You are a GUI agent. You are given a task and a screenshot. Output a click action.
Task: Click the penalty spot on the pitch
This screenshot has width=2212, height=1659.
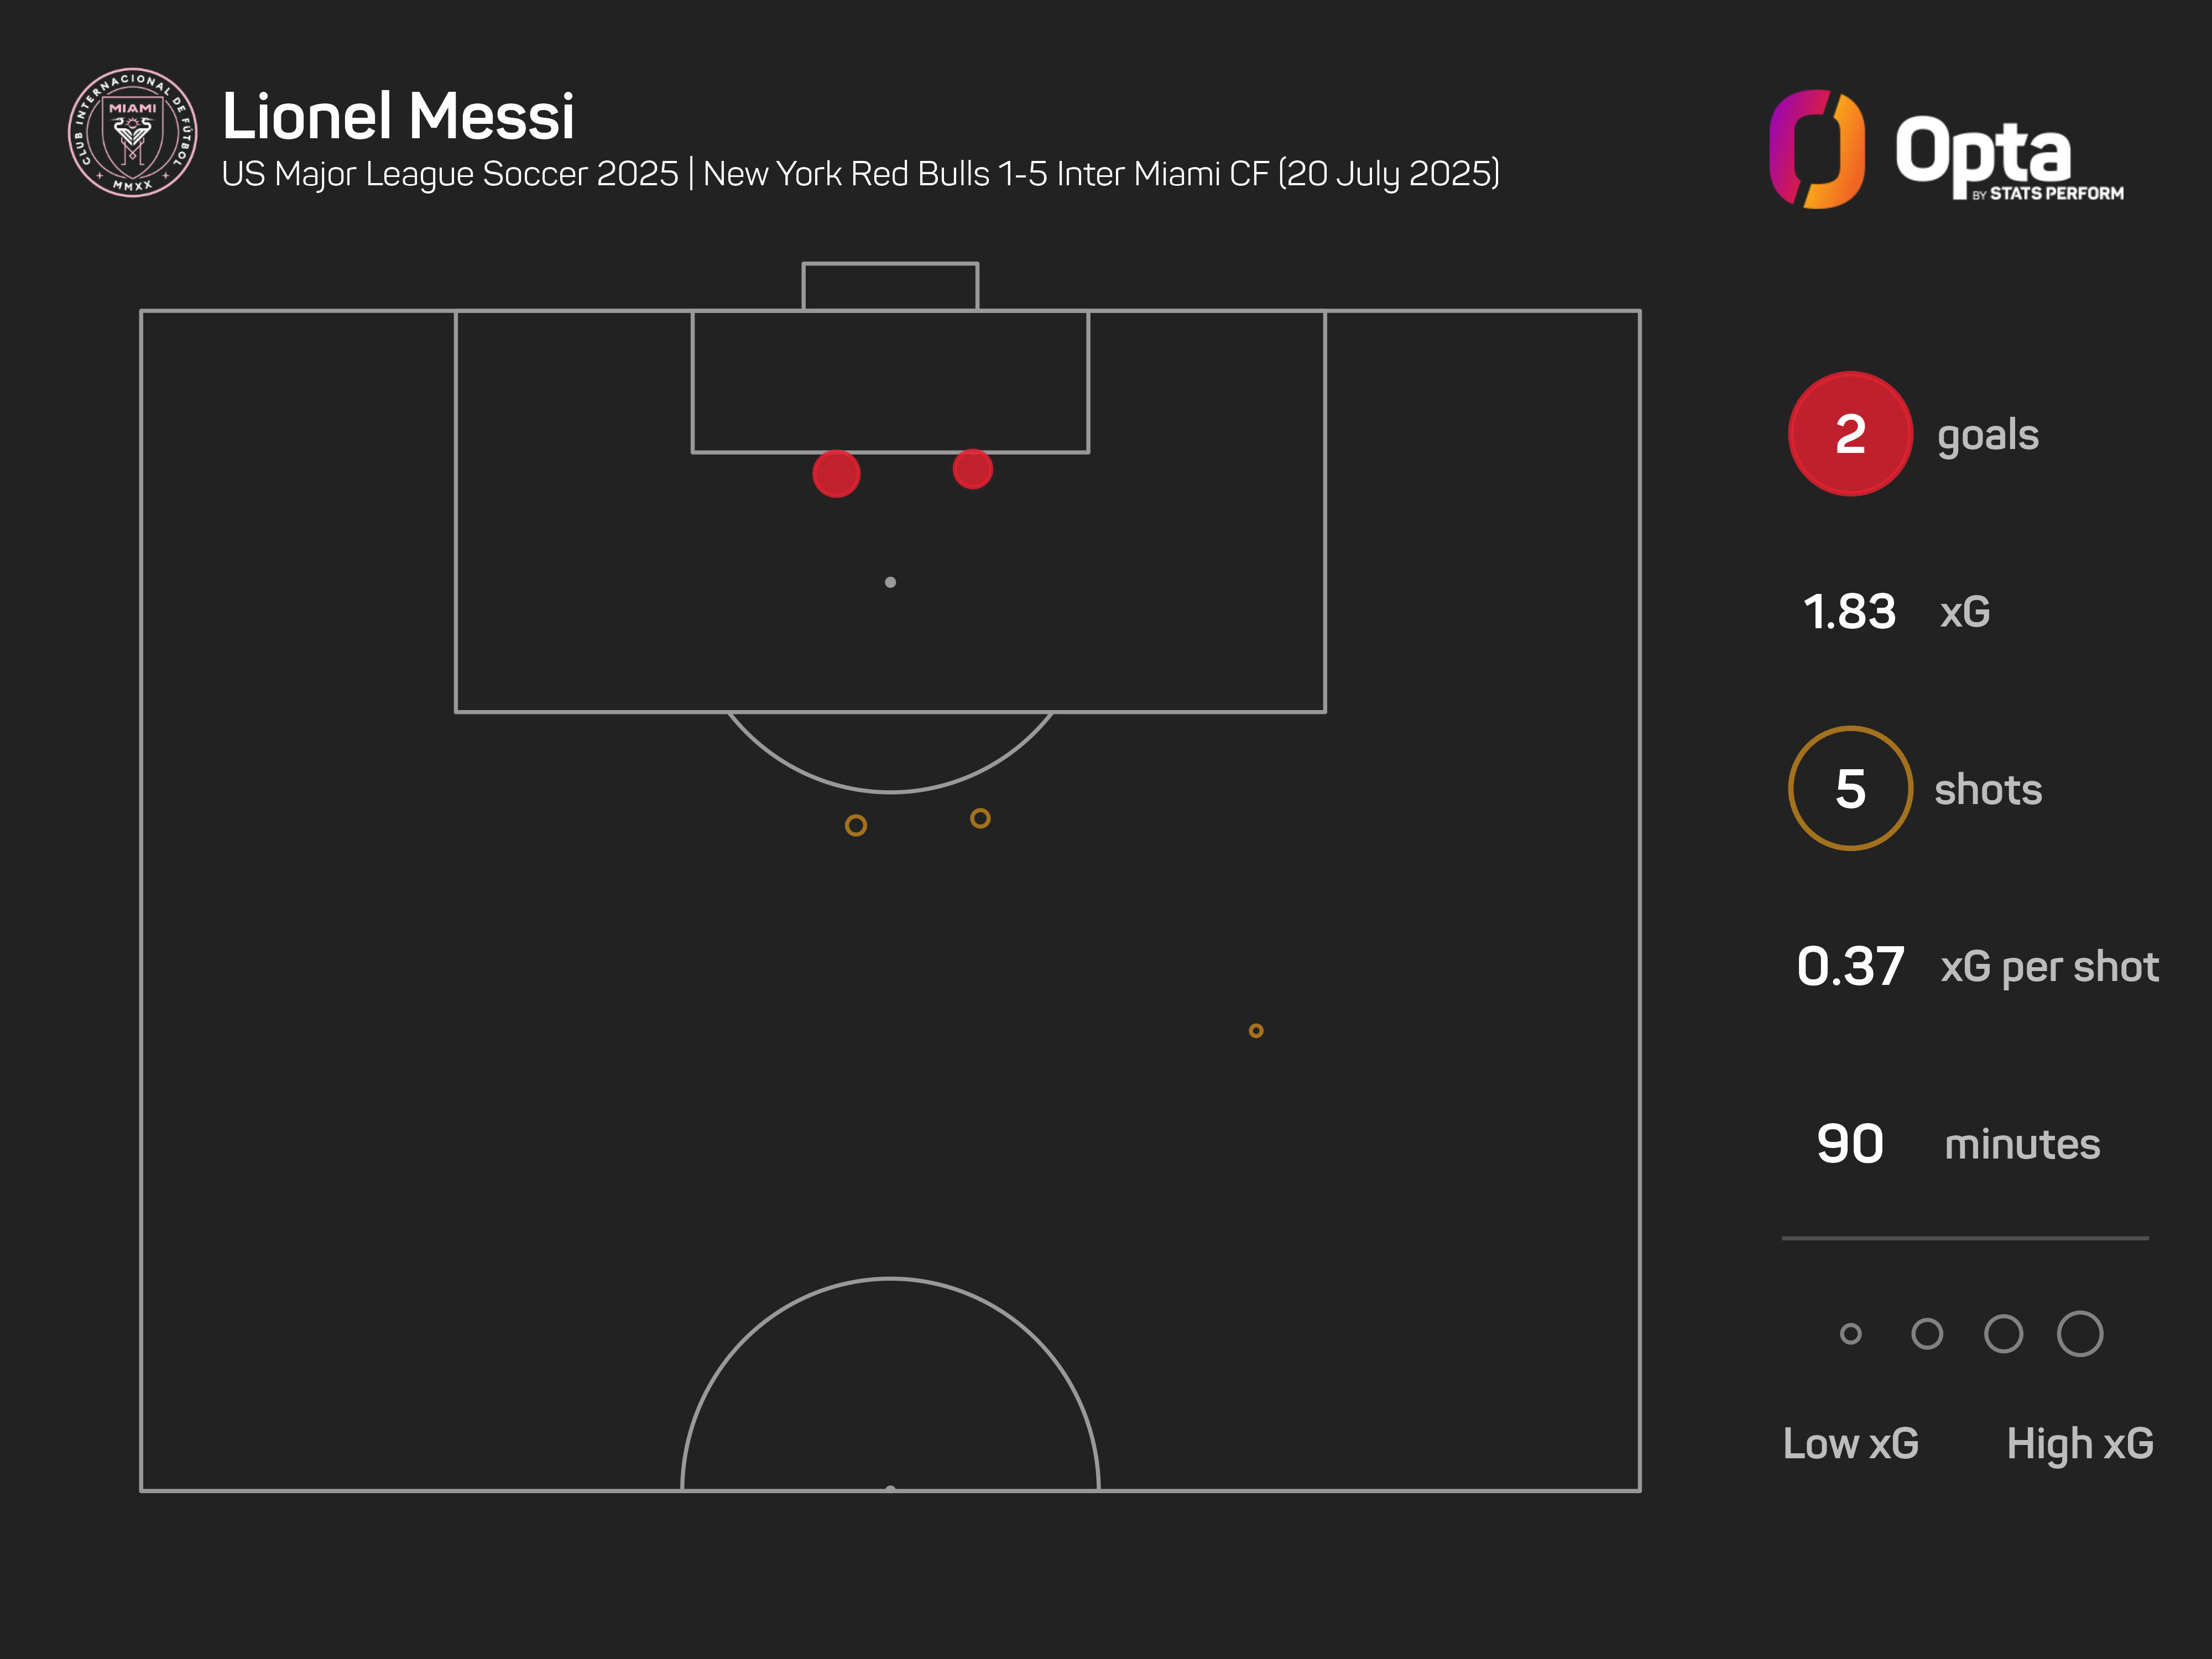coord(890,582)
